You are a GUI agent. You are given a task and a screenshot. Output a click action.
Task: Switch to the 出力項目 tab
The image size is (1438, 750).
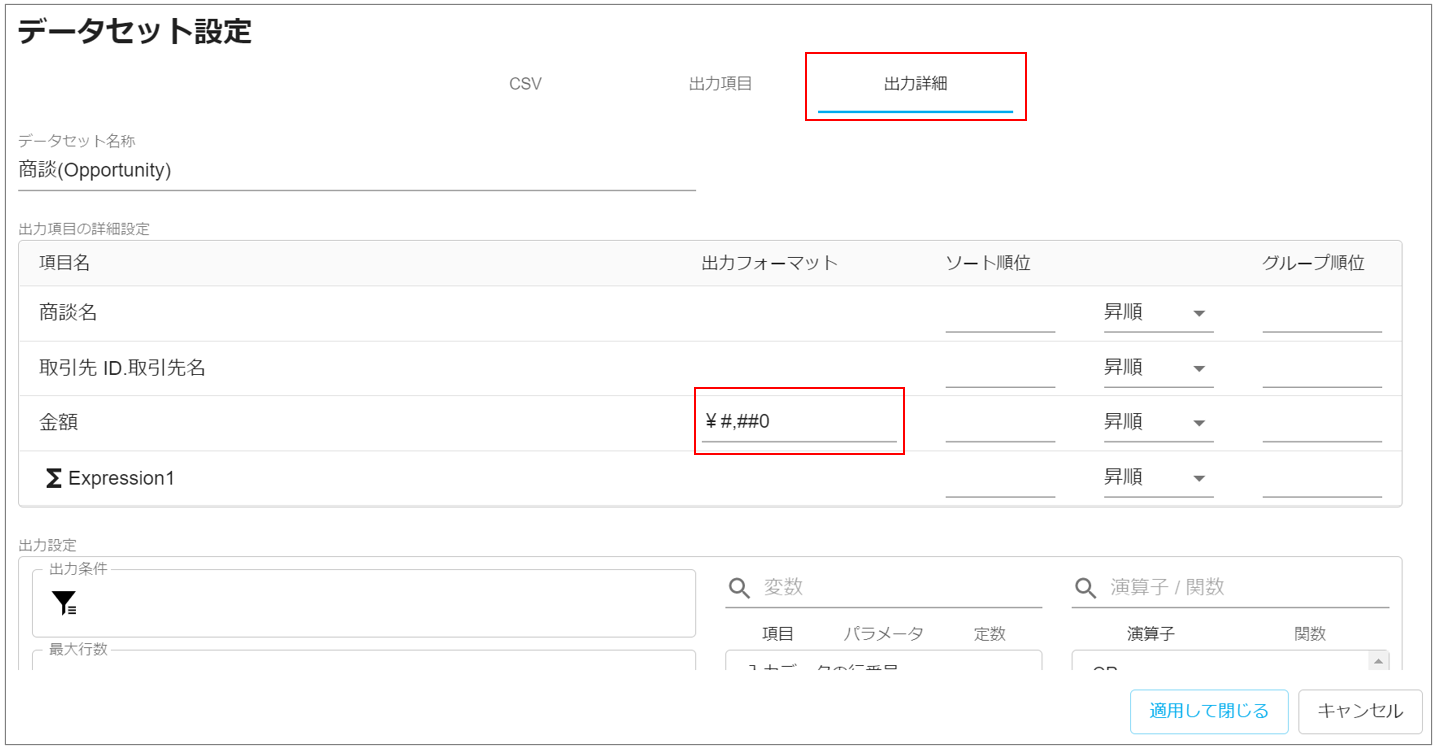pyautogui.click(x=721, y=84)
